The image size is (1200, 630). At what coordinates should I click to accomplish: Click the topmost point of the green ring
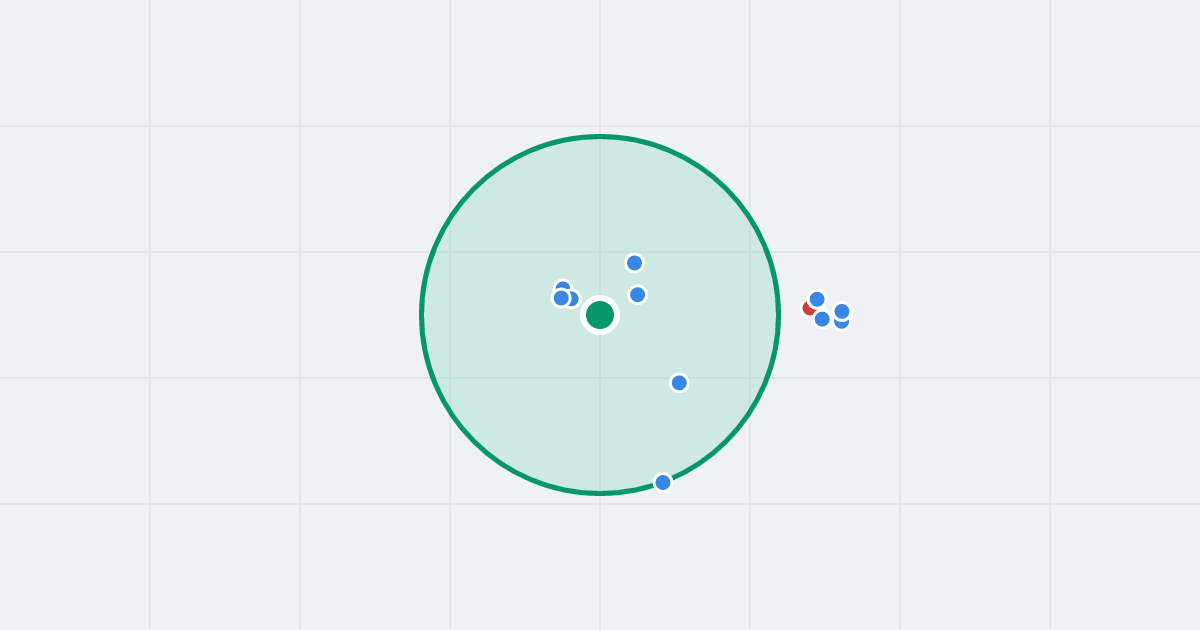tap(600, 136)
